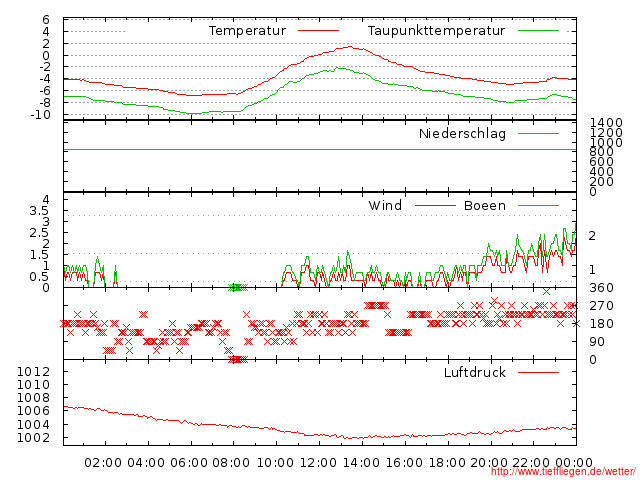This screenshot has height=480, width=640.
Task: Click the 200 precipitation axis value
Action: click(602, 181)
